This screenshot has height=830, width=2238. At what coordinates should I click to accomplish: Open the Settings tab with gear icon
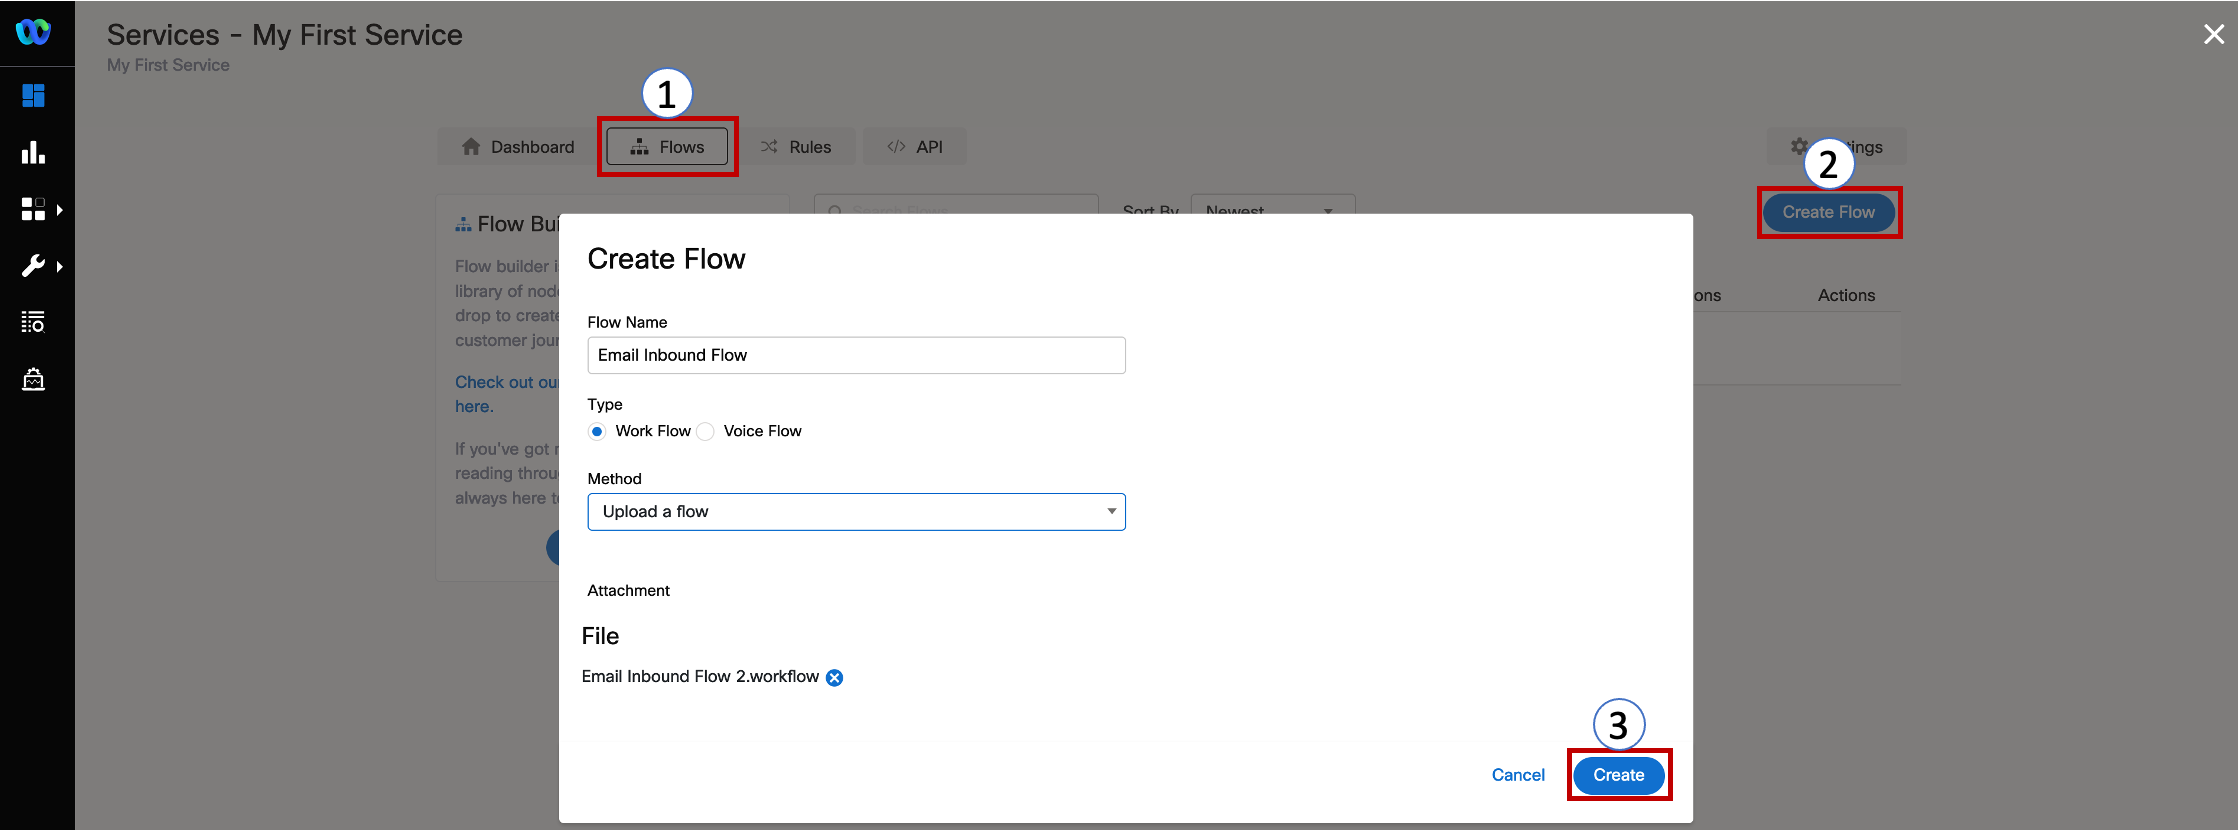click(x=1836, y=147)
